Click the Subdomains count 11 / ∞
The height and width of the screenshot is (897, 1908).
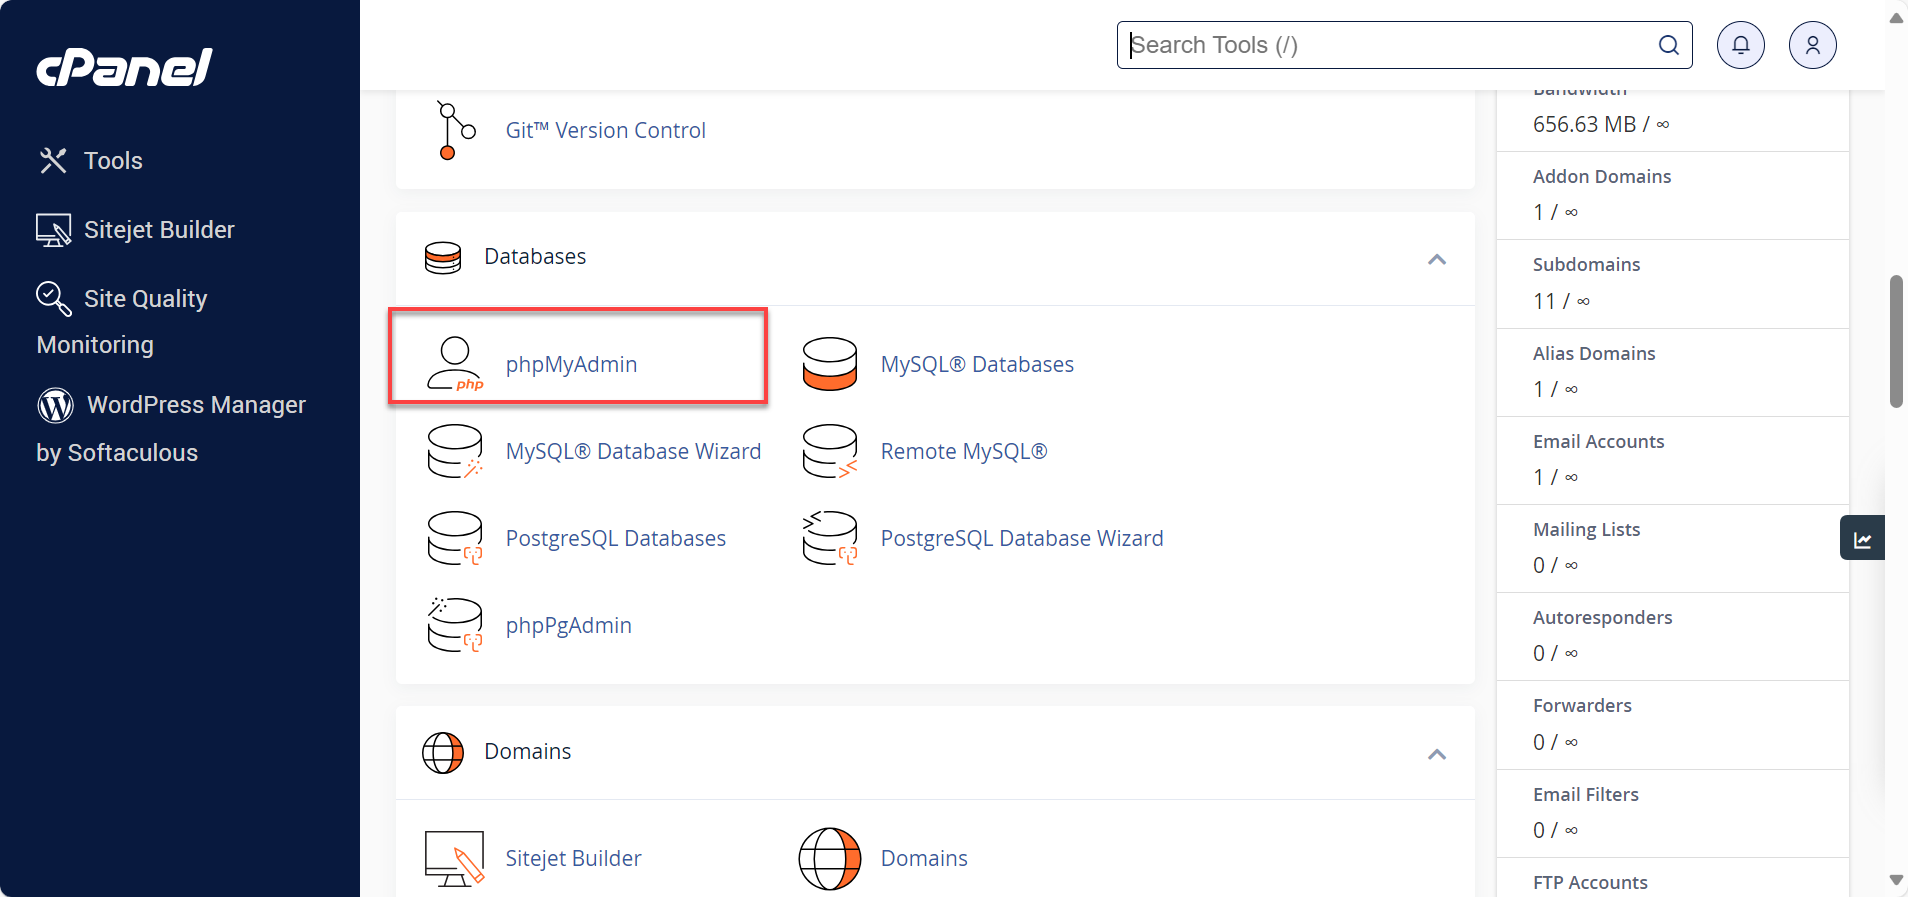pyautogui.click(x=1561, y=301)
